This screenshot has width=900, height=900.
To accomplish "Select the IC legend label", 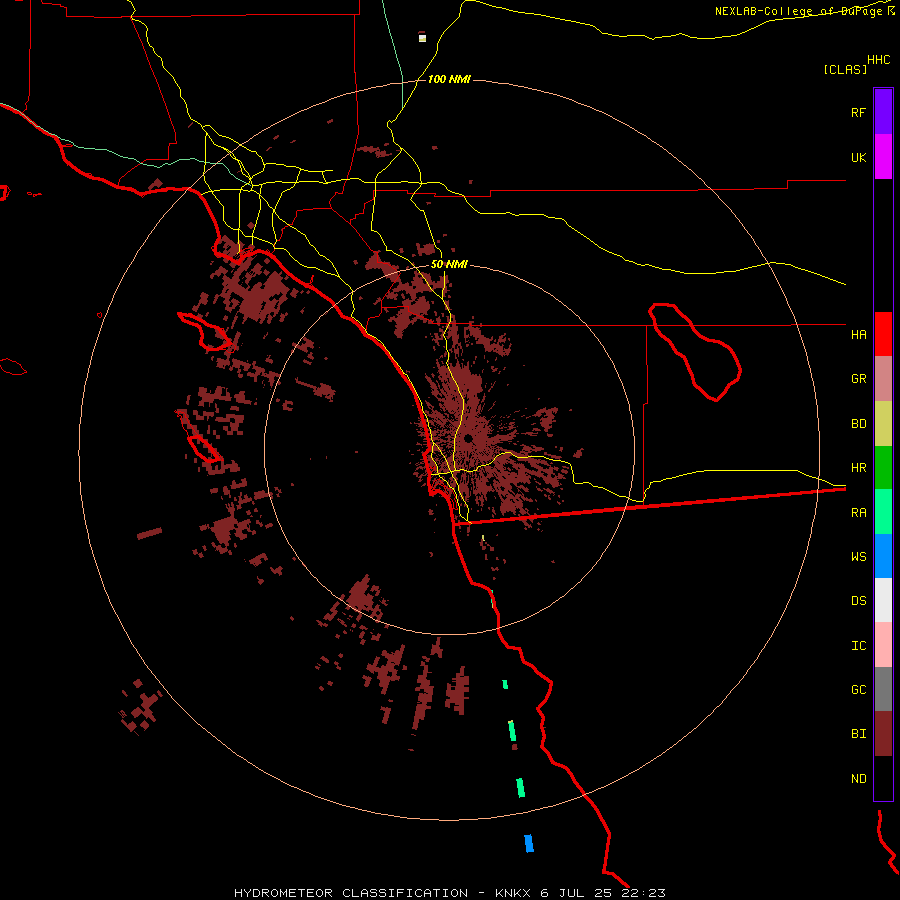I will 858,646.
